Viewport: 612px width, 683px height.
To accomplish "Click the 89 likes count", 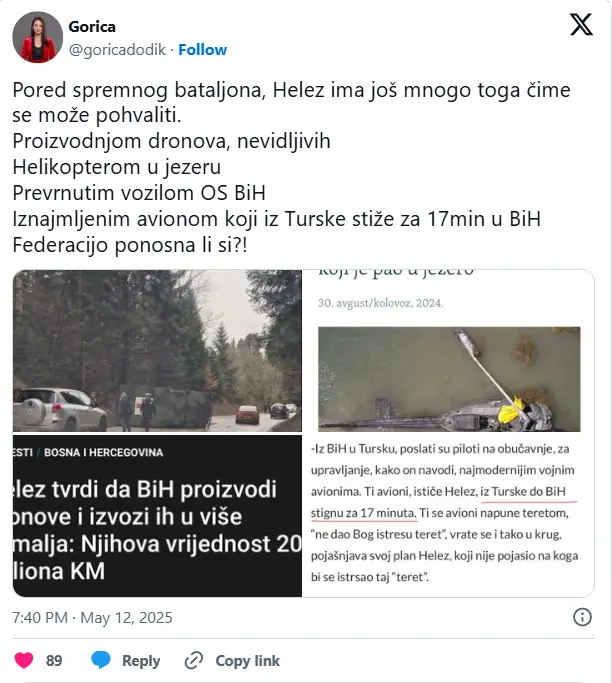I will coord(54,660).
